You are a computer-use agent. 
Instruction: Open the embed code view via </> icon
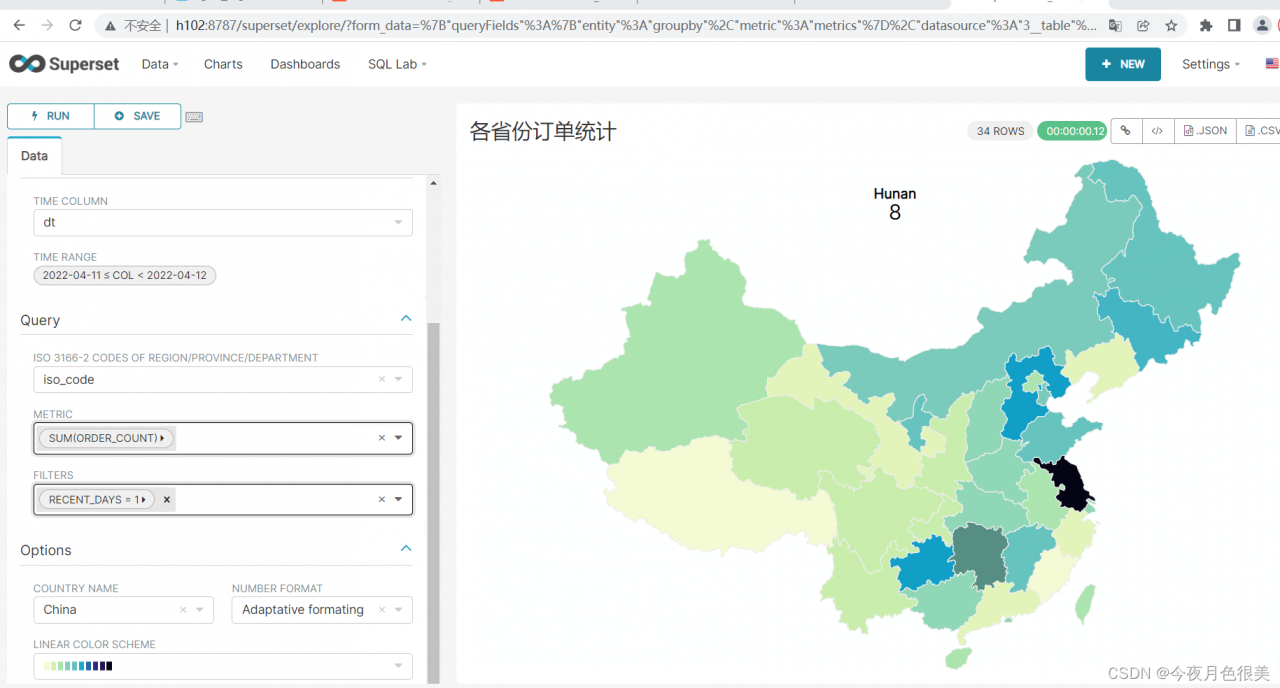[1157, 130]
